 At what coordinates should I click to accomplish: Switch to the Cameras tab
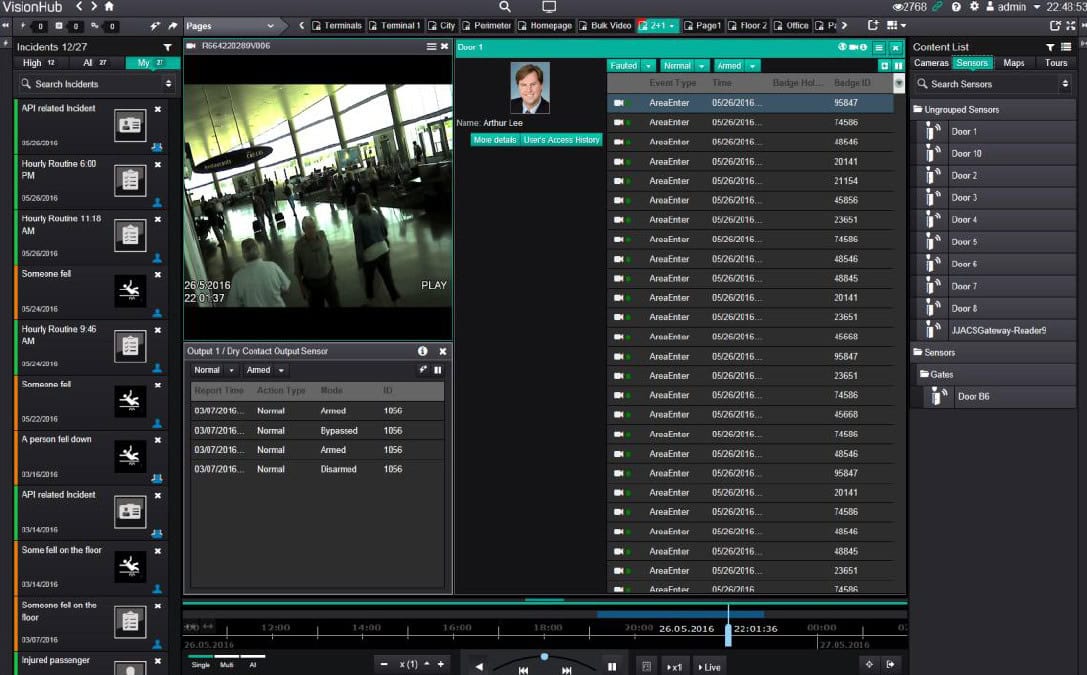pyautogui.click(x=931, y=63)
